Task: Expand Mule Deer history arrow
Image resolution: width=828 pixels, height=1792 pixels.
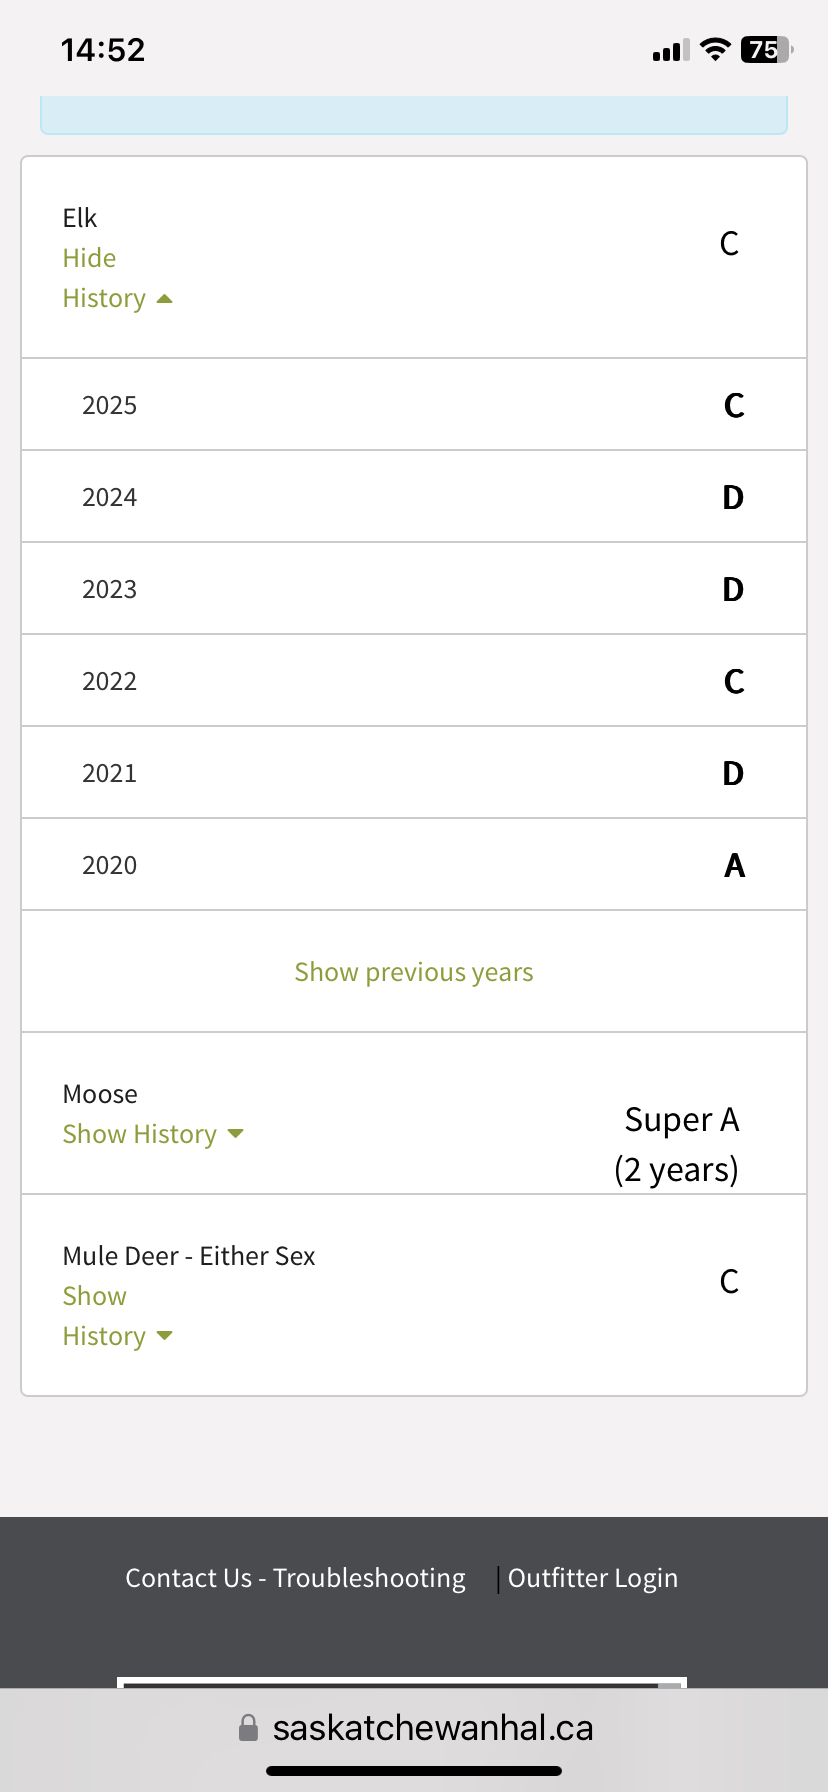Action: point(165,1336)
